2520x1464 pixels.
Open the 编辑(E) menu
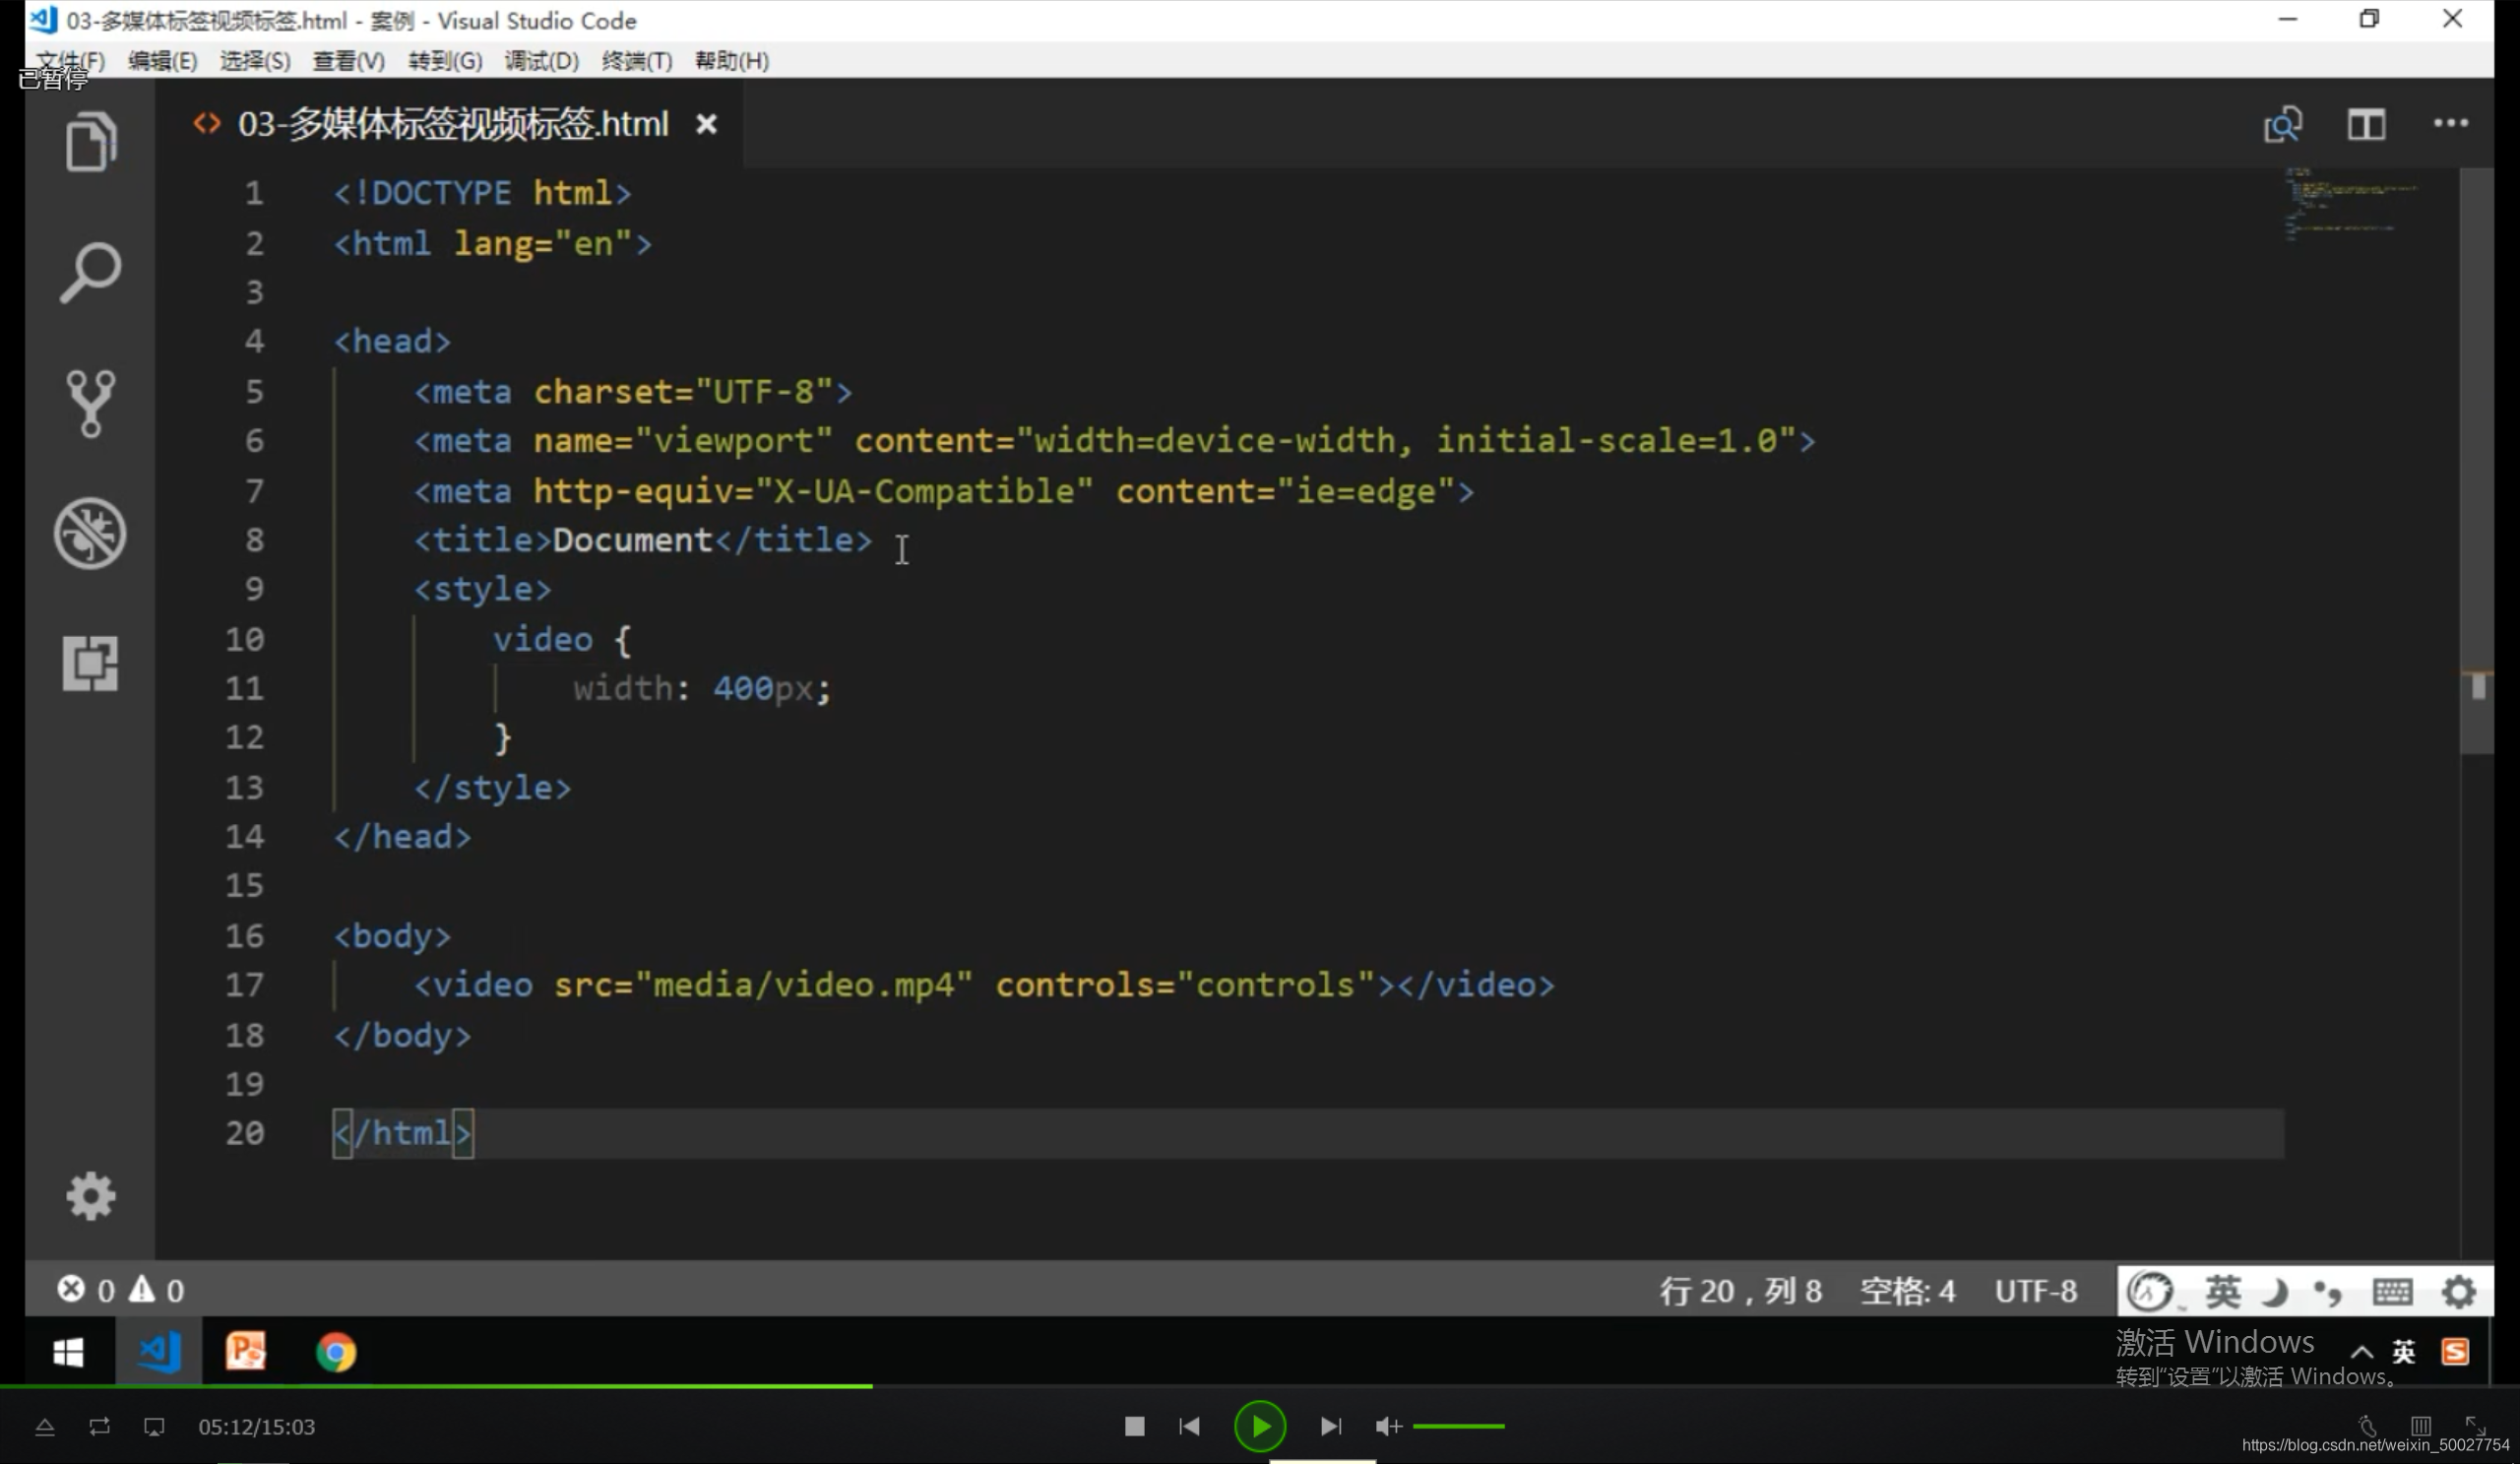point(162,61)
